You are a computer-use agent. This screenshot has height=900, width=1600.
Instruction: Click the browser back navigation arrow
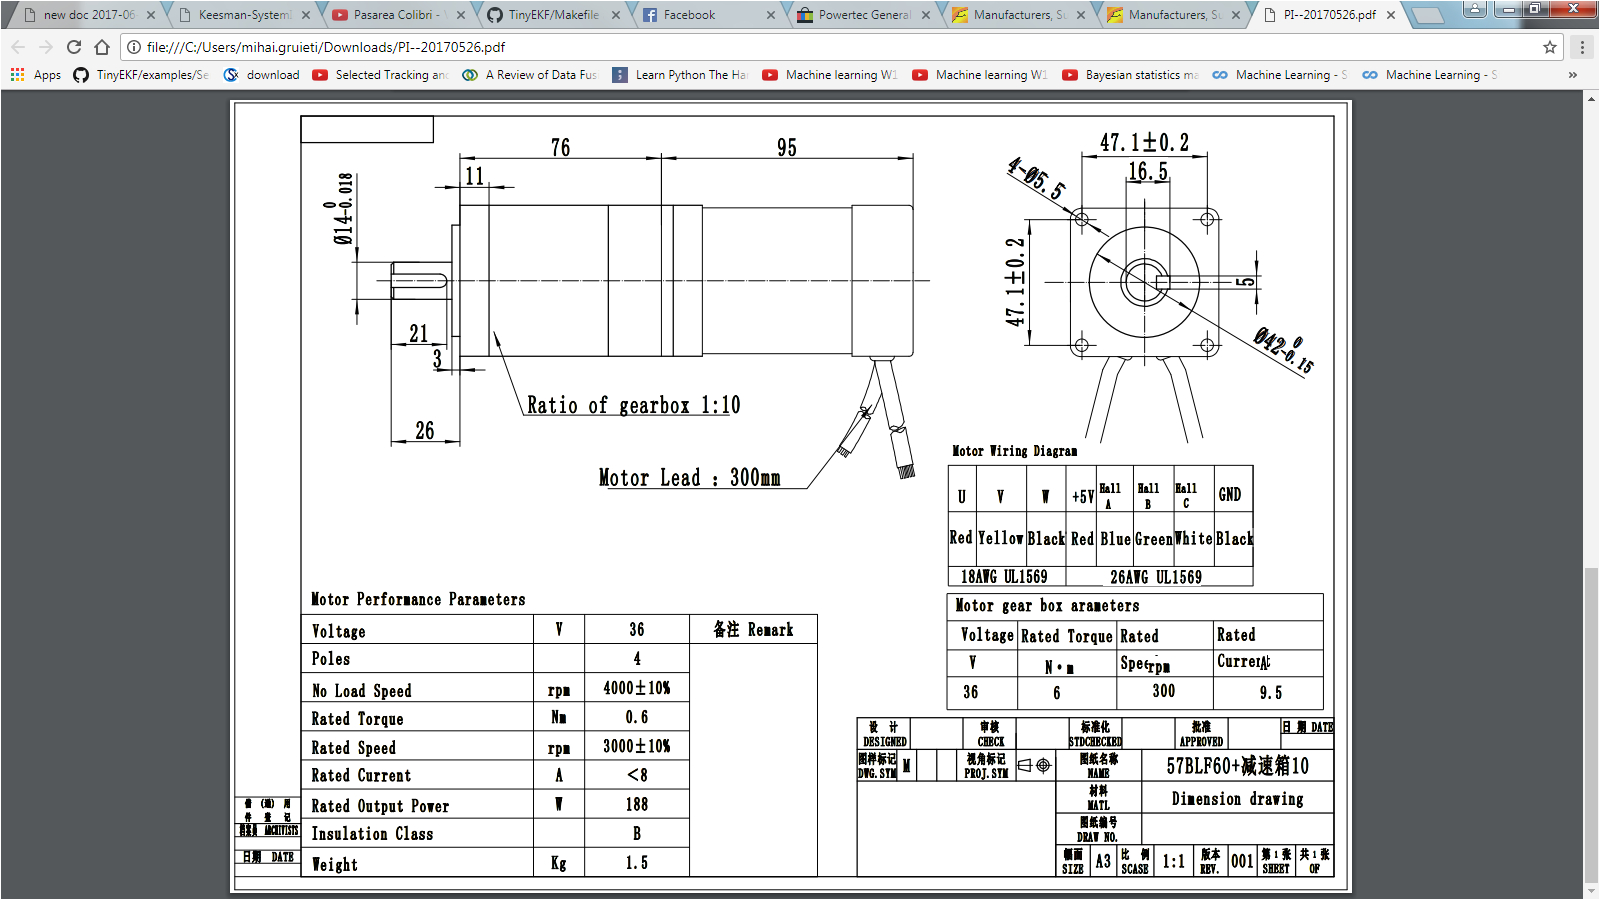coord(18,46)
